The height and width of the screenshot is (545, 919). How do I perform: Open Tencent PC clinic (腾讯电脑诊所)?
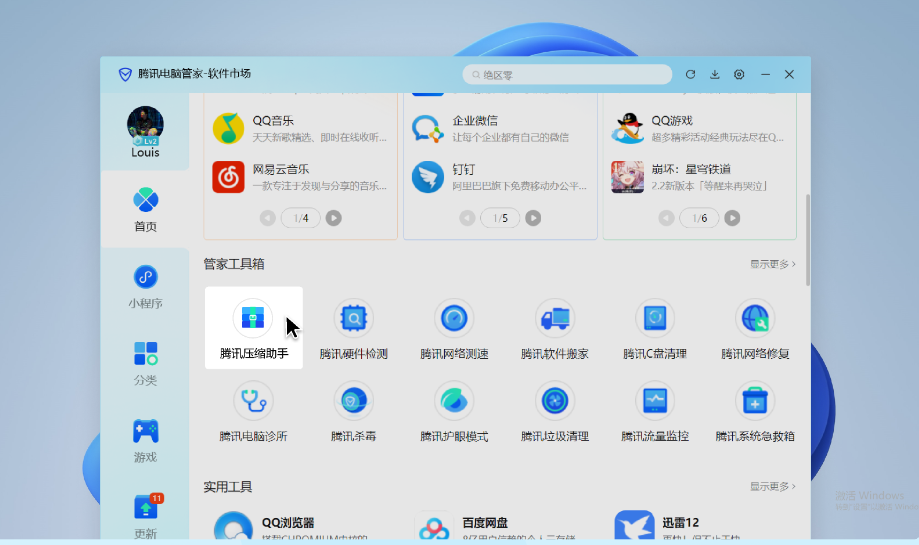(x=253, y=410)
